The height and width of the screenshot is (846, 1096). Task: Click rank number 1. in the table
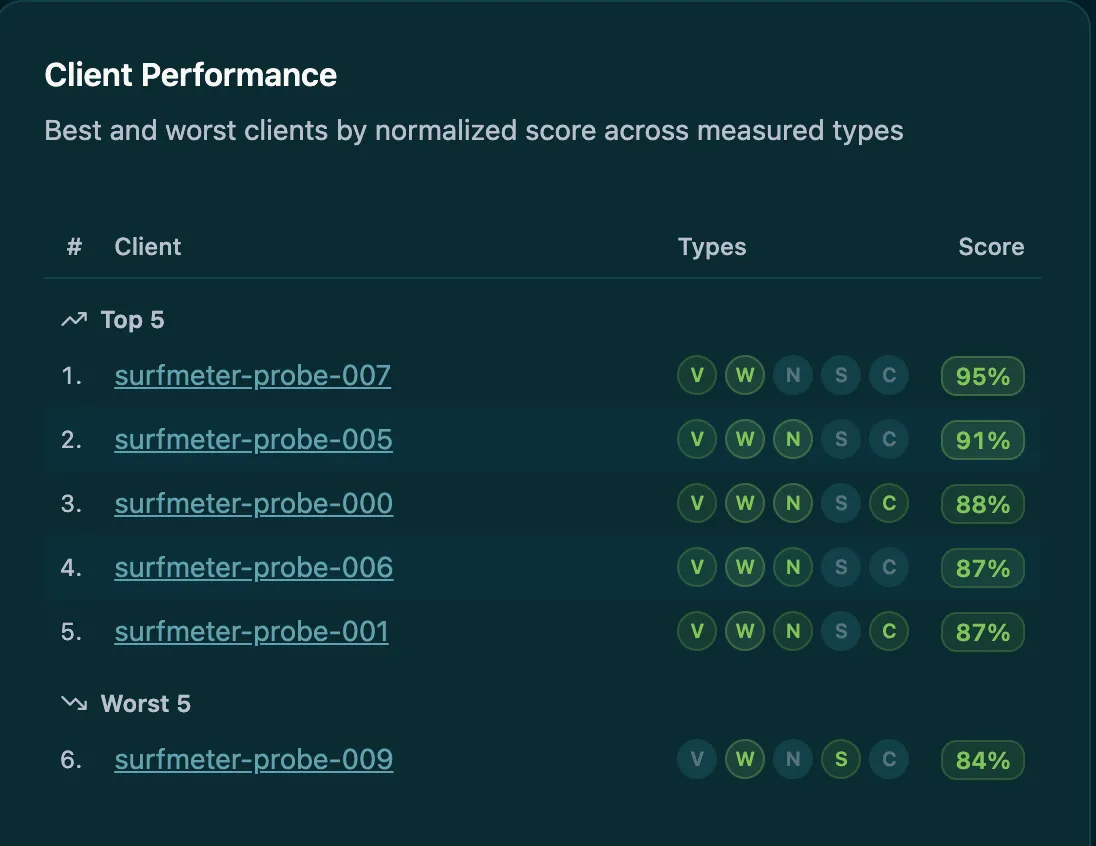click(71, 376)
